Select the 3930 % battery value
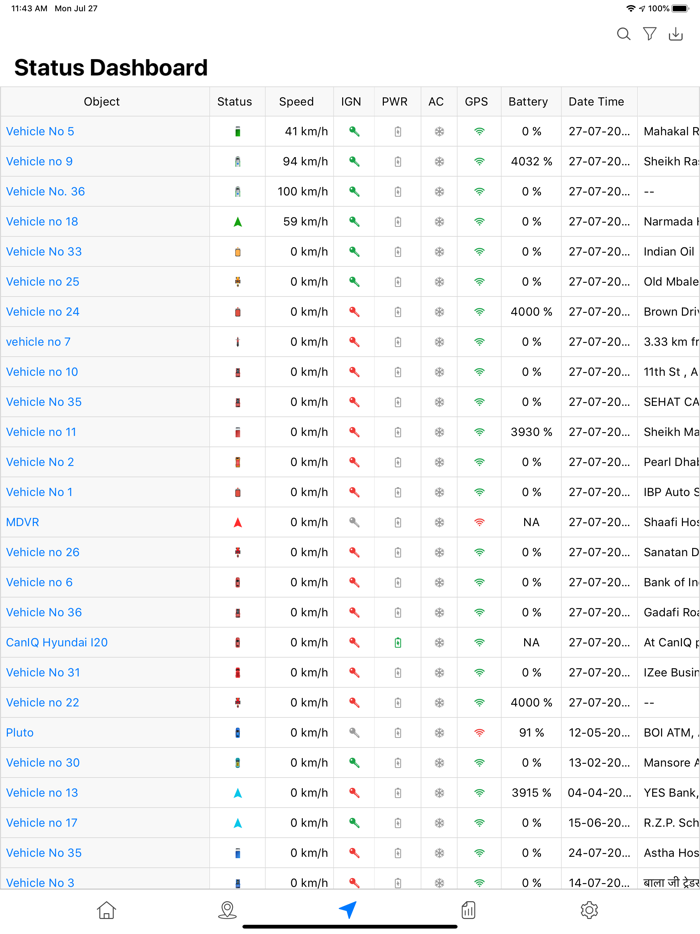The width and height of the screenshot is (700, 934). coord(531,432)
